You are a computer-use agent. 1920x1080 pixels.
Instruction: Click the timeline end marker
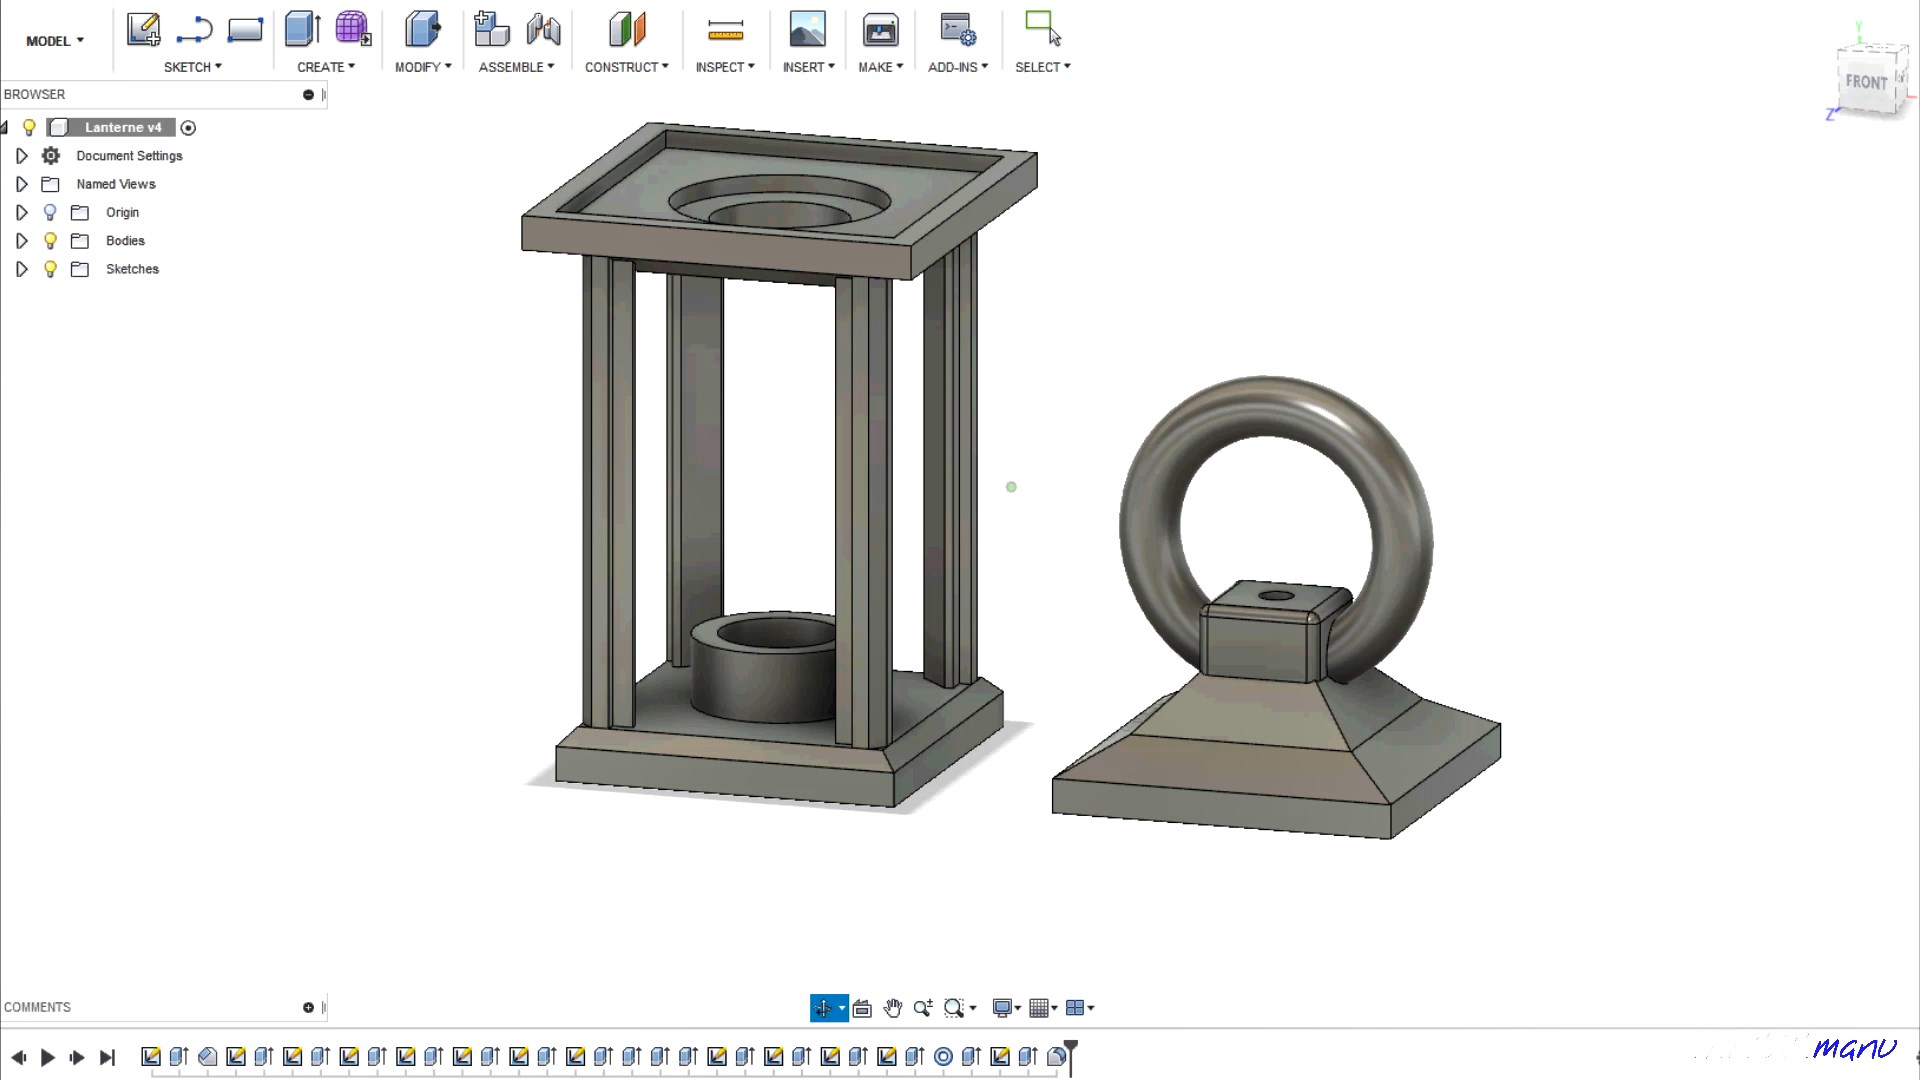click(x=1071, y=1057)
